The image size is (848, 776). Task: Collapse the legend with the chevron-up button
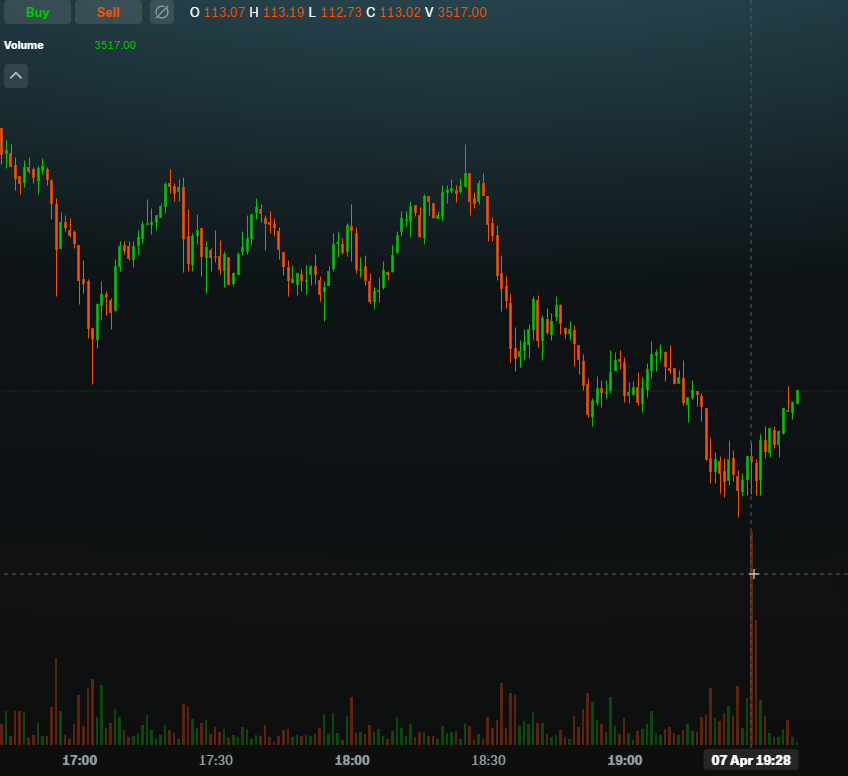click(16, 76)
